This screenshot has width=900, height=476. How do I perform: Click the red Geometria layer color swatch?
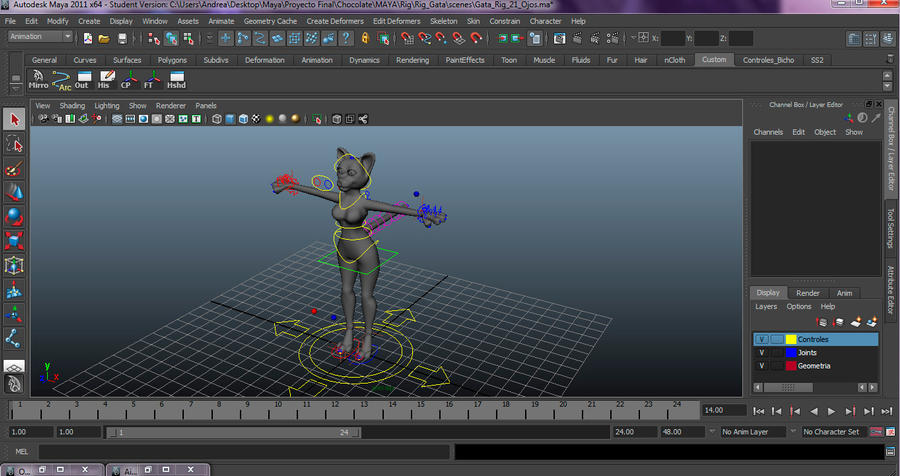click(791, 366)
